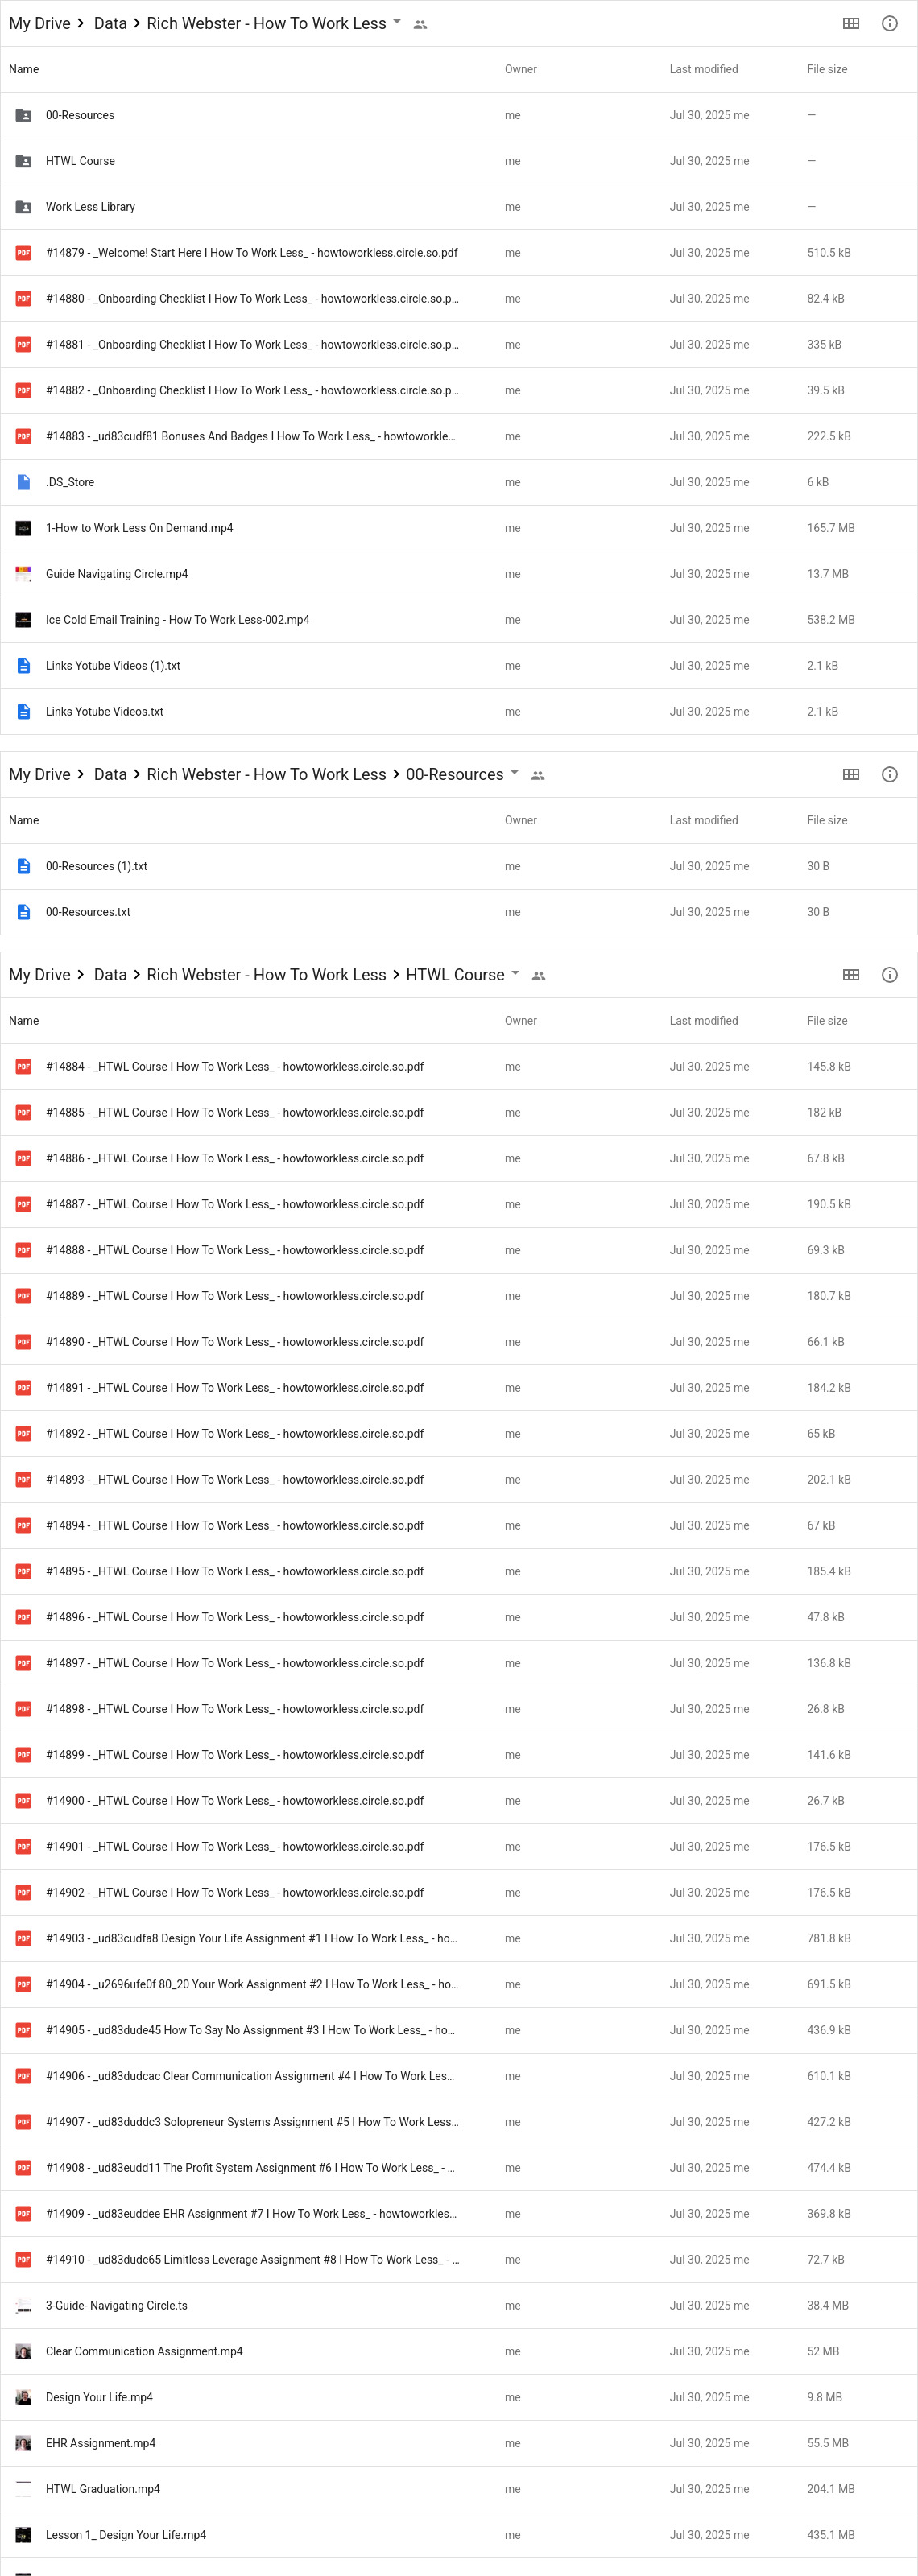Screen dimensions: 918x2576
Task: Select PDF icon for #14910 Limitless Leverage Assignment
Action: (x=23, y=2259)
